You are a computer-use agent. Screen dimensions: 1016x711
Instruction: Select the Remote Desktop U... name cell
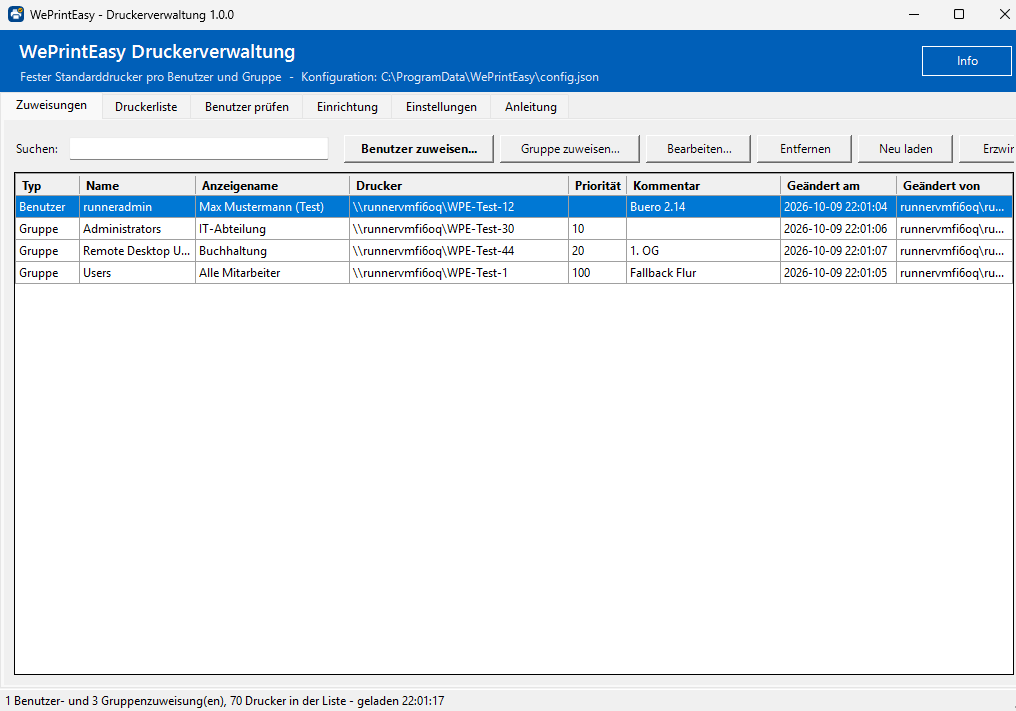point(137,251)
